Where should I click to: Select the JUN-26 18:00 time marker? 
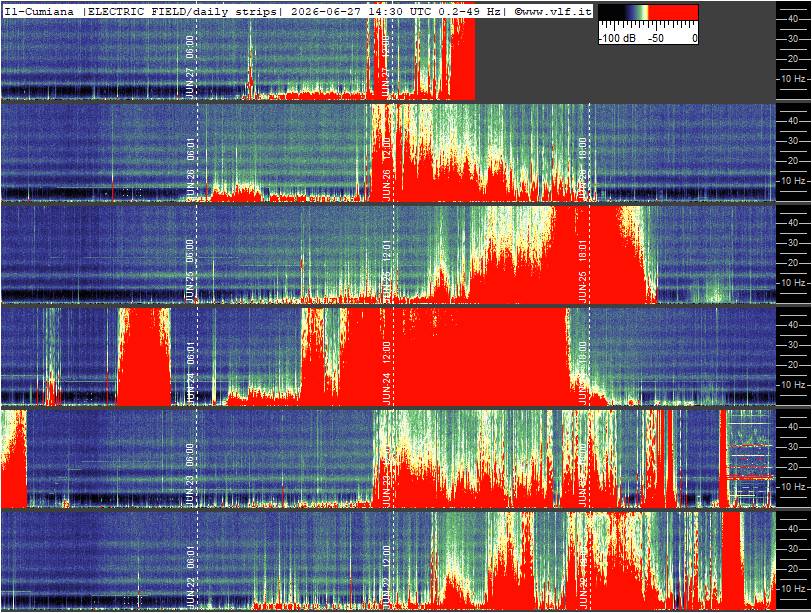coord(583,168)
